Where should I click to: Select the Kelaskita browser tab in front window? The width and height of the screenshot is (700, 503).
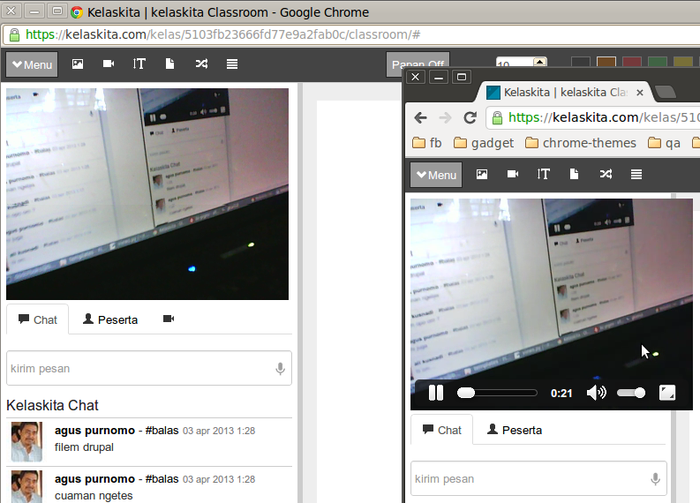565,92
